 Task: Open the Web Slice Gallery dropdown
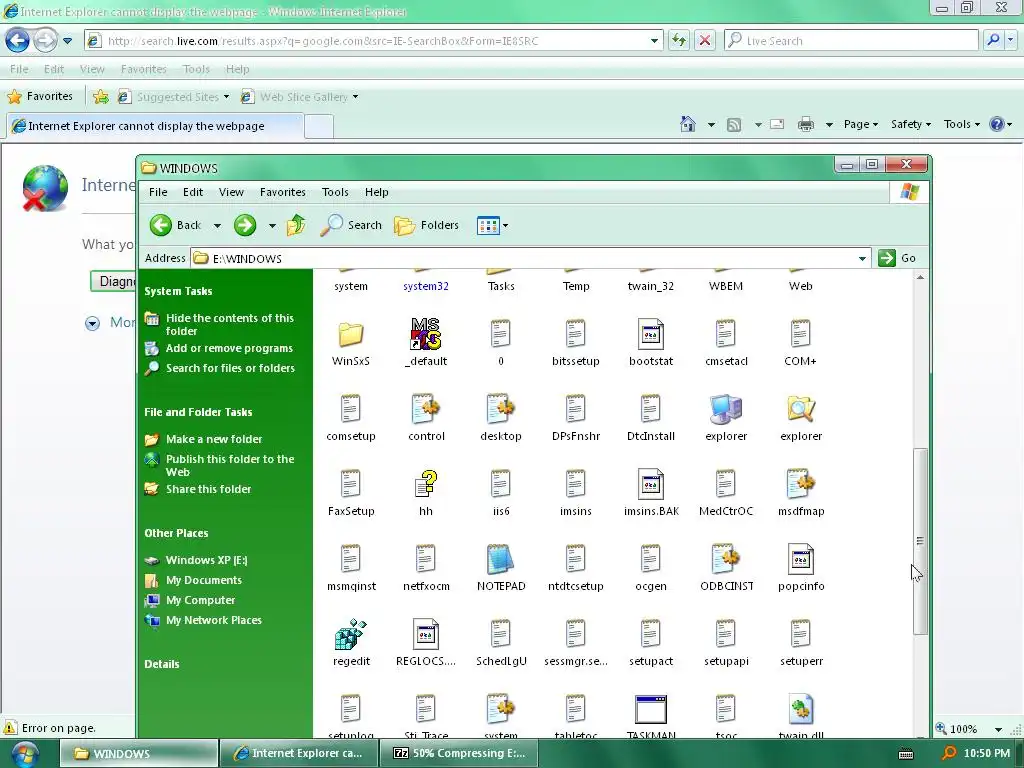pos(355,97)
